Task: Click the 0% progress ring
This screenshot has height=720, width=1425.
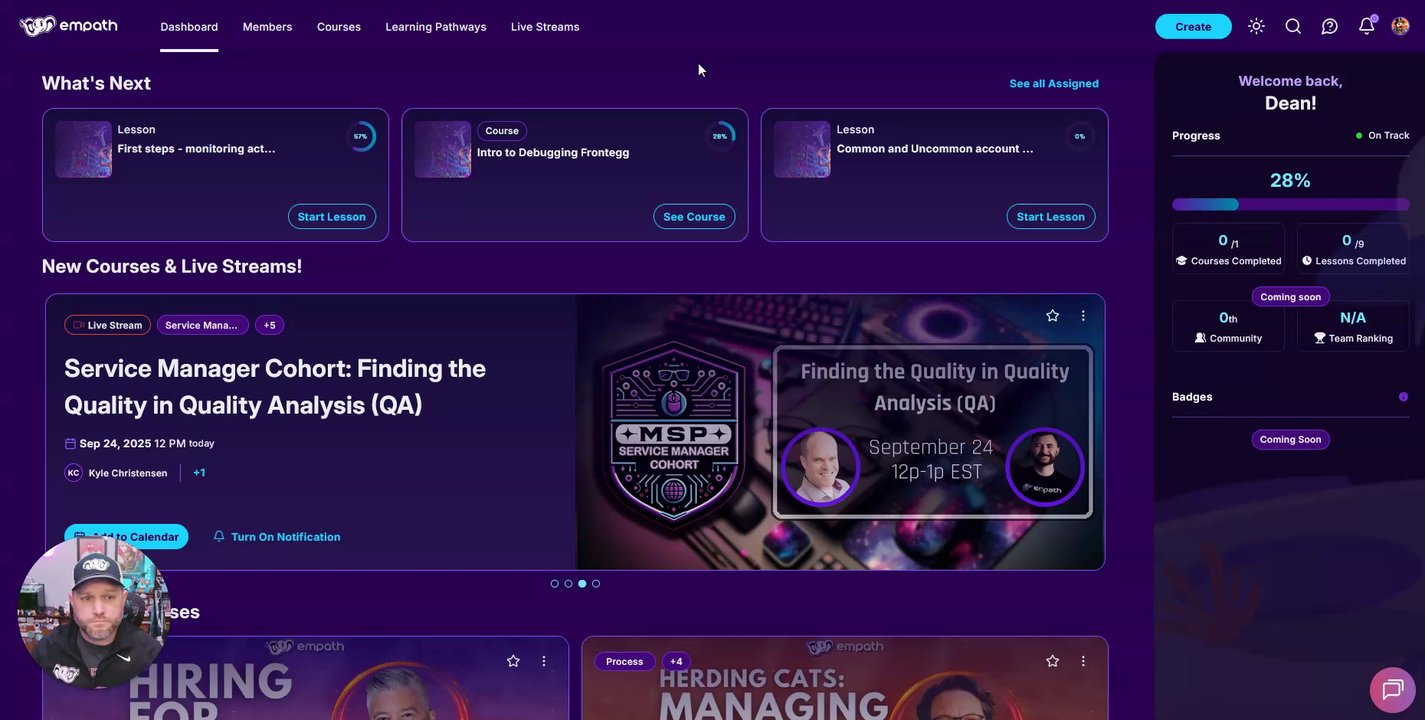Action: tap(1080, 136)
